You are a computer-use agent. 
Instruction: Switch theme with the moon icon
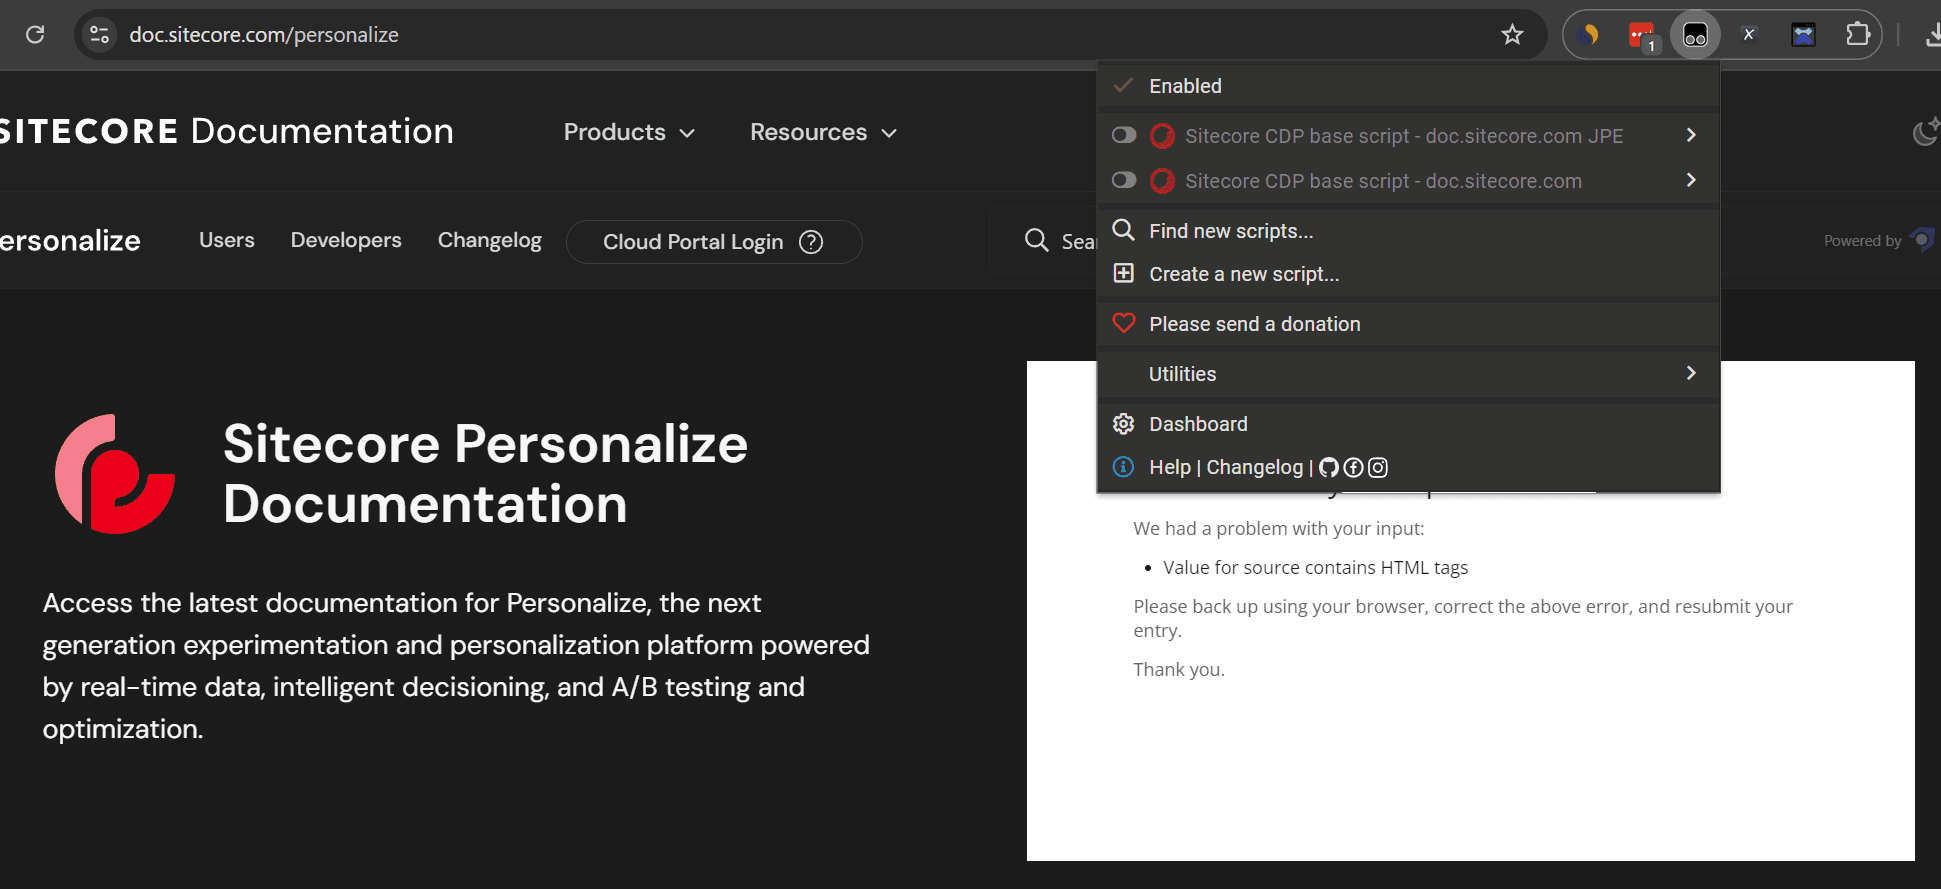click(x=1926, y=131)
